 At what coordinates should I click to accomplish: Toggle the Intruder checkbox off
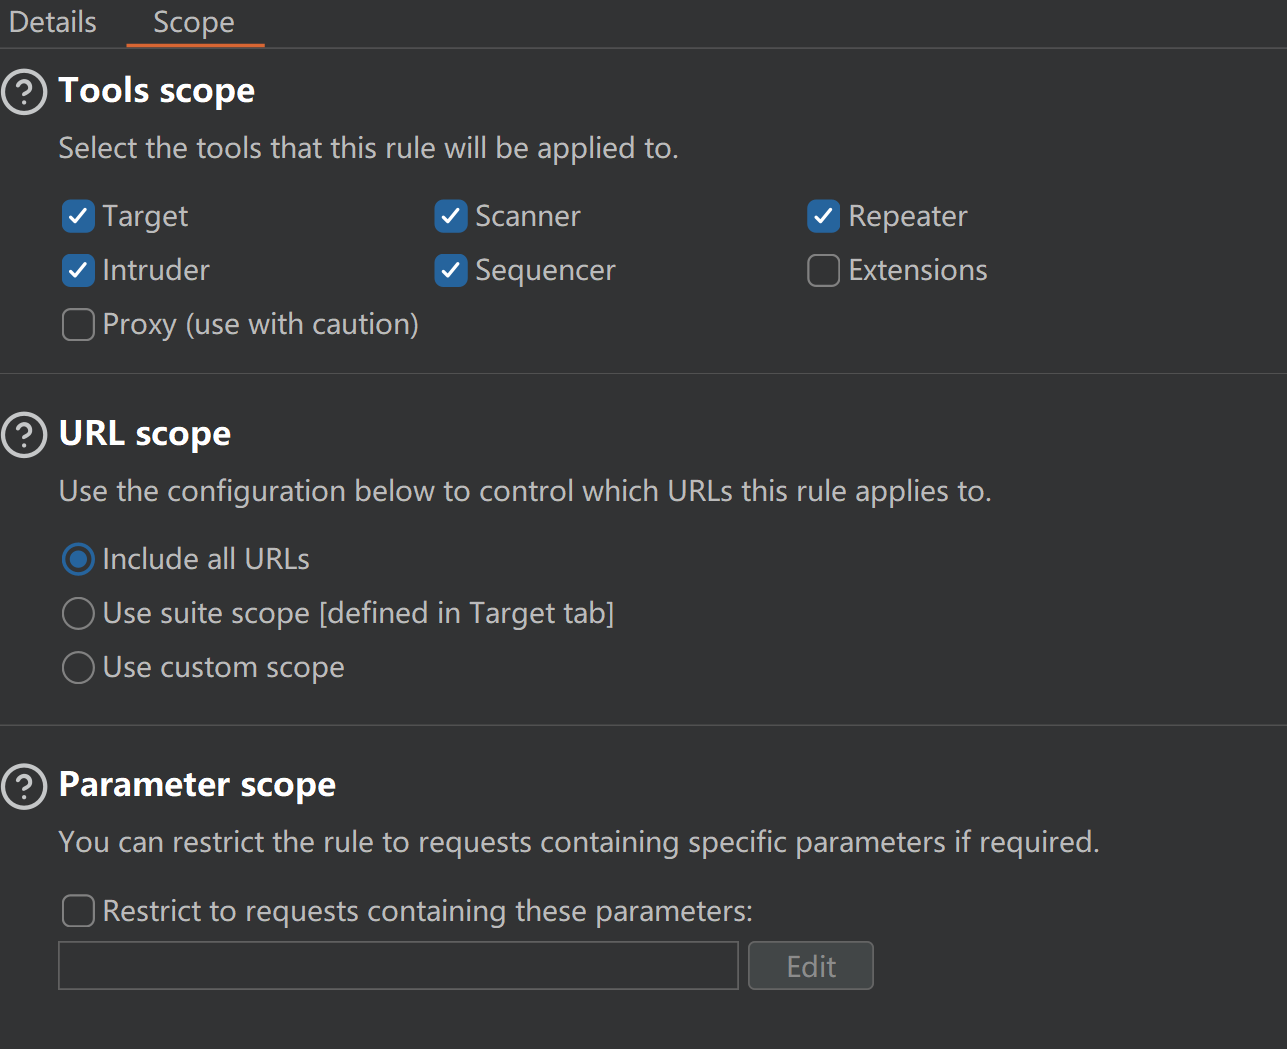[78, 270]
